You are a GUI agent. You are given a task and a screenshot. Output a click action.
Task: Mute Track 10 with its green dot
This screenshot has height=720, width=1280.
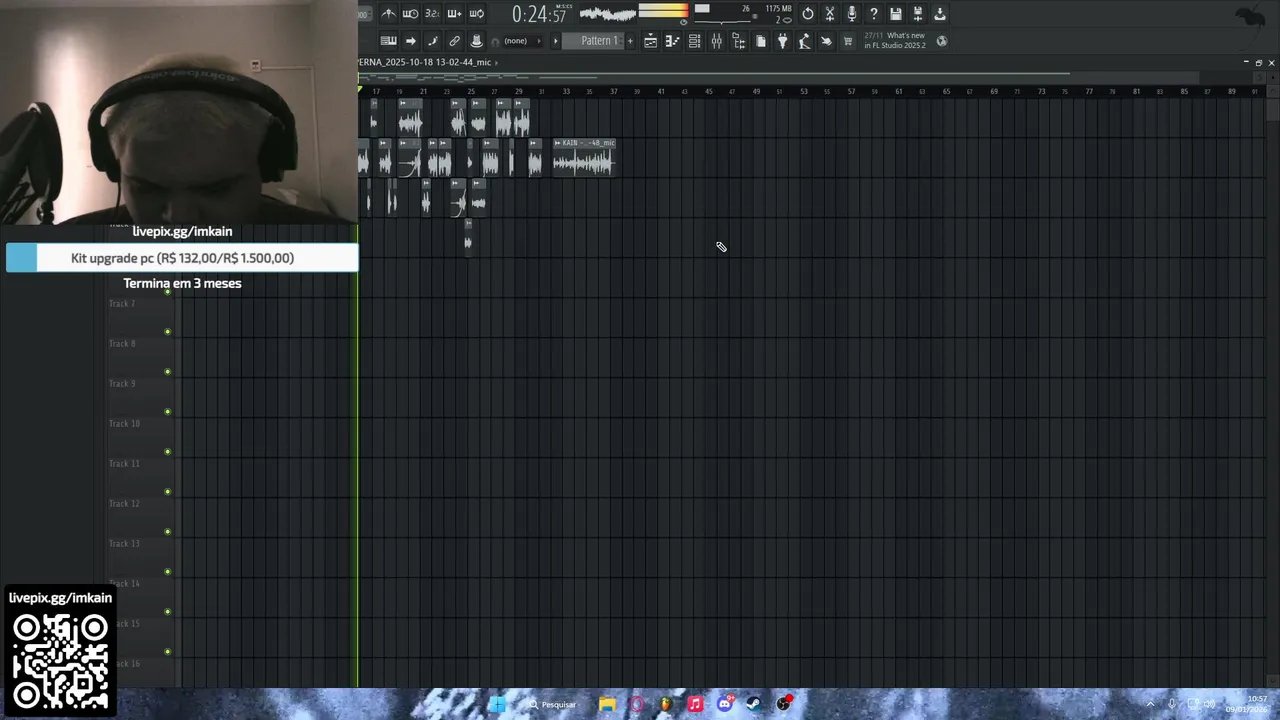(168, 452)
